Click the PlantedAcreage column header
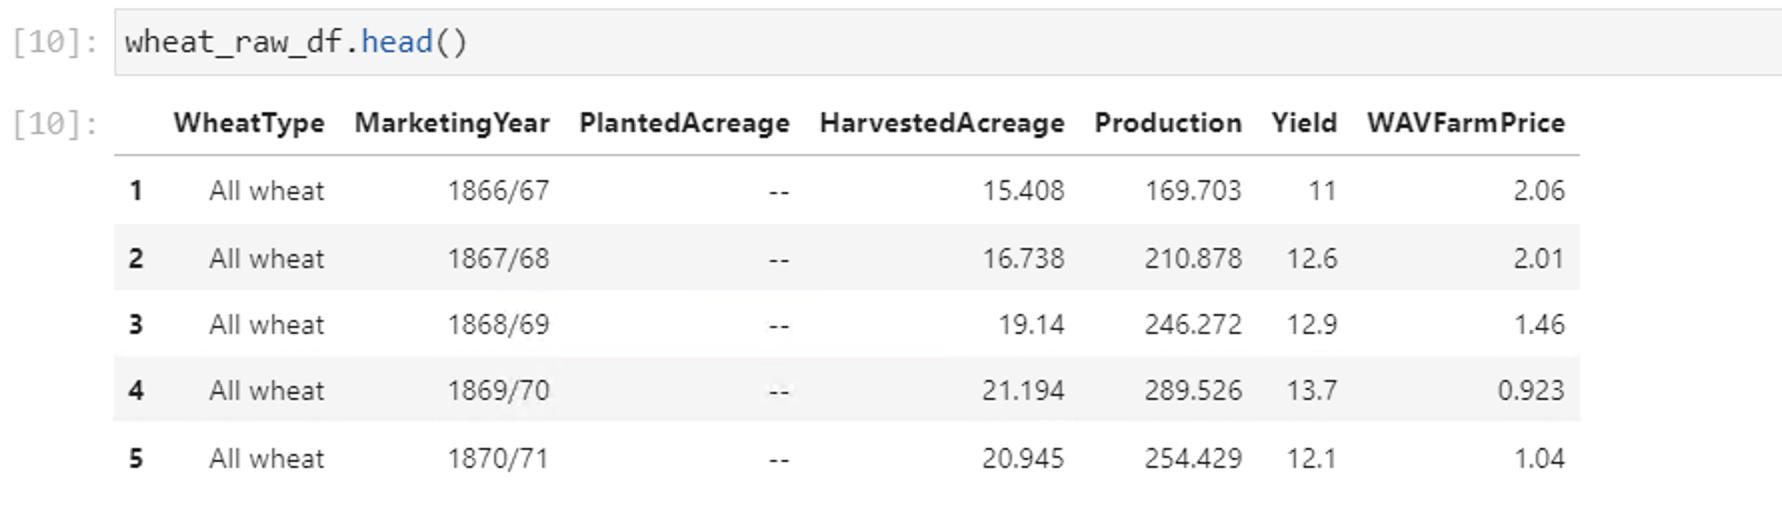The image size is (1782, 524). [684, 123]
